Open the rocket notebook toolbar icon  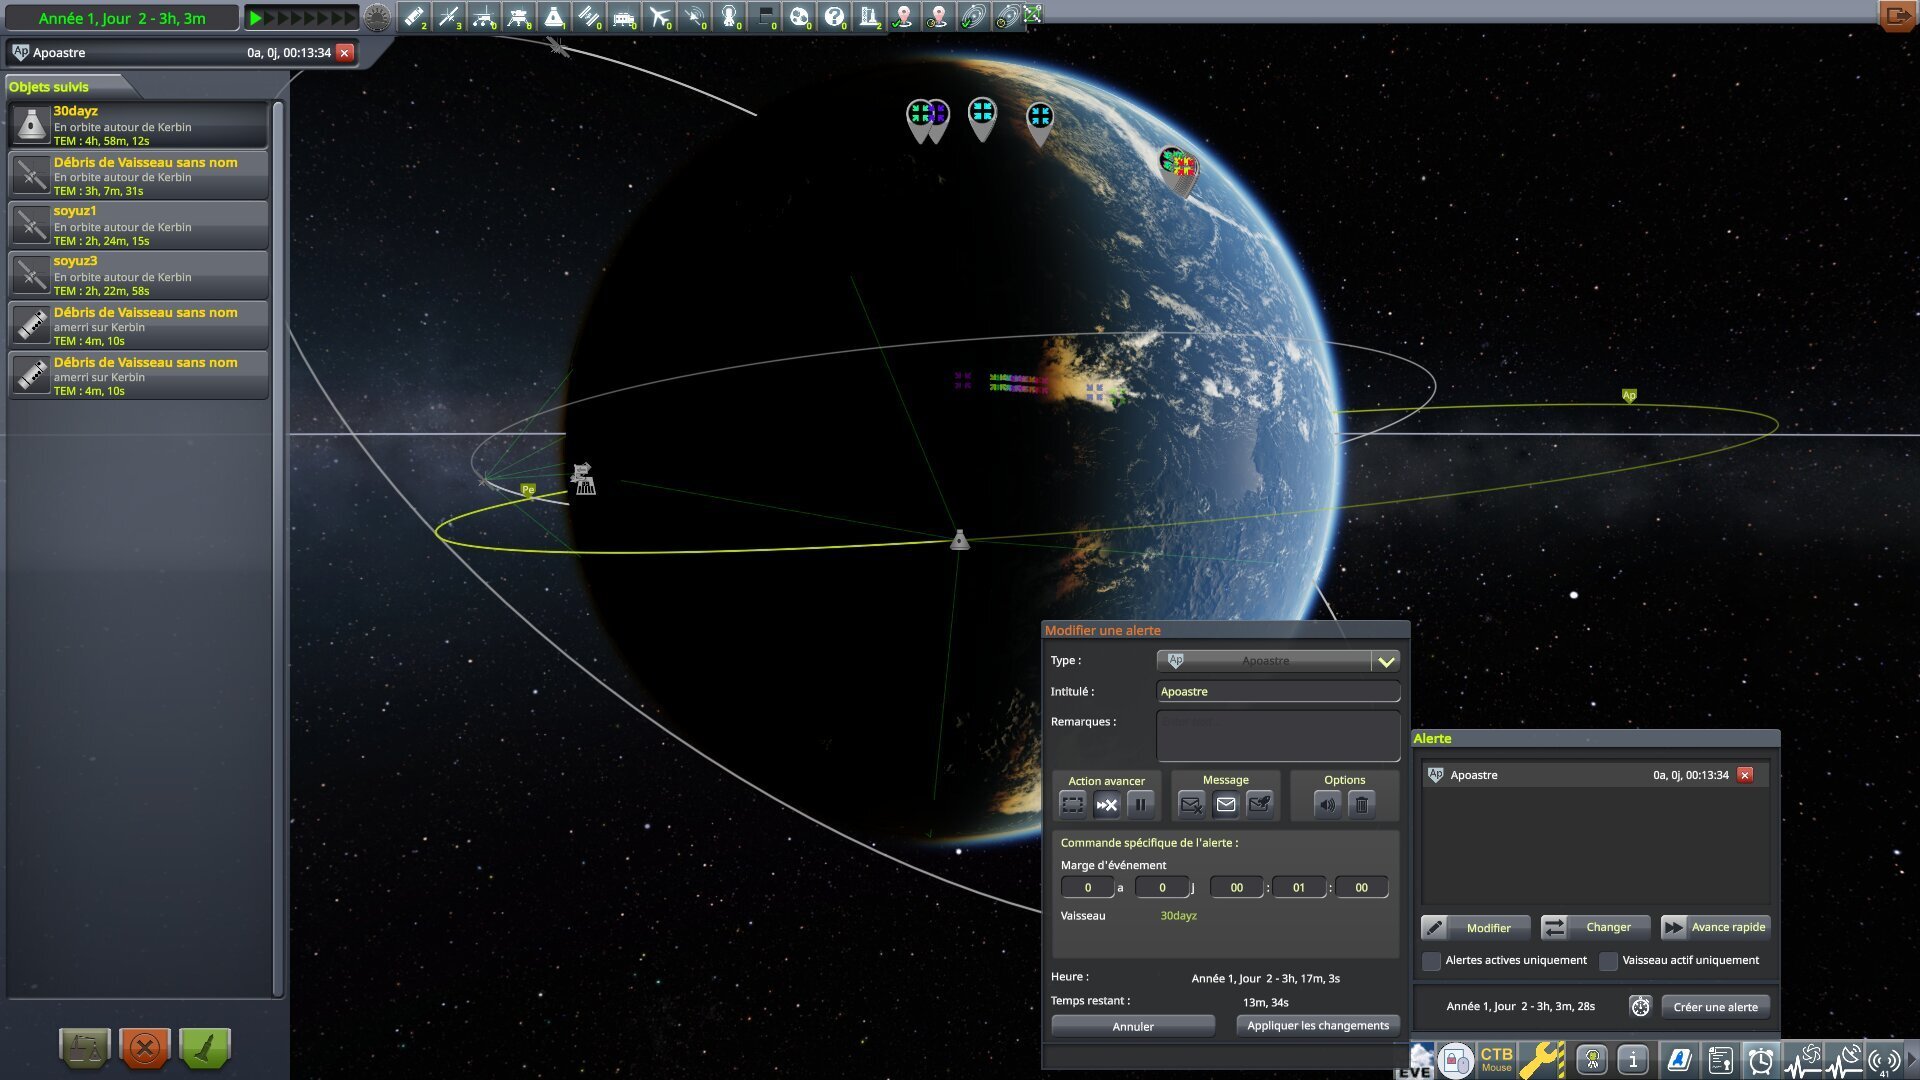pyautogui.click(x=1678, y=1060)
